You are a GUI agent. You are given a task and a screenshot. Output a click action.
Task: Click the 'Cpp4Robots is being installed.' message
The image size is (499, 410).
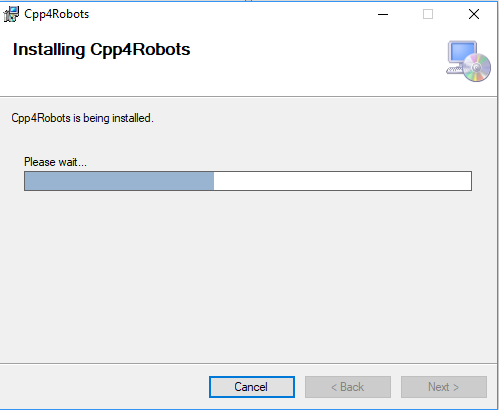click(x=82, y=118)
